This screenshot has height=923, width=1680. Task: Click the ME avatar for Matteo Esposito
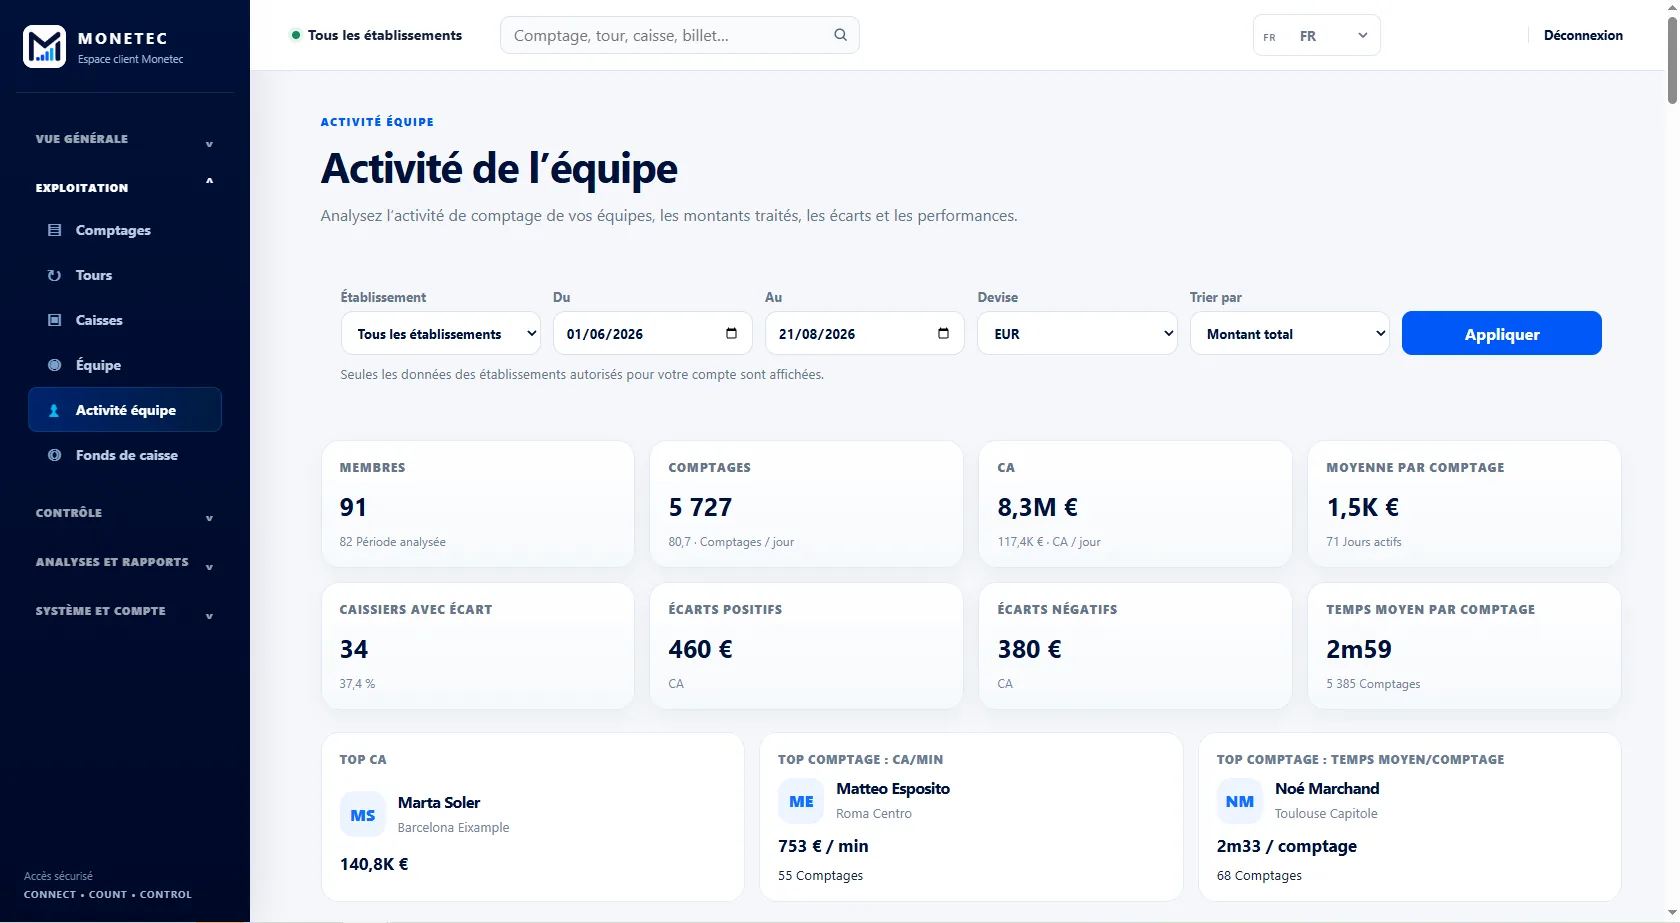(x=801, y=801)
